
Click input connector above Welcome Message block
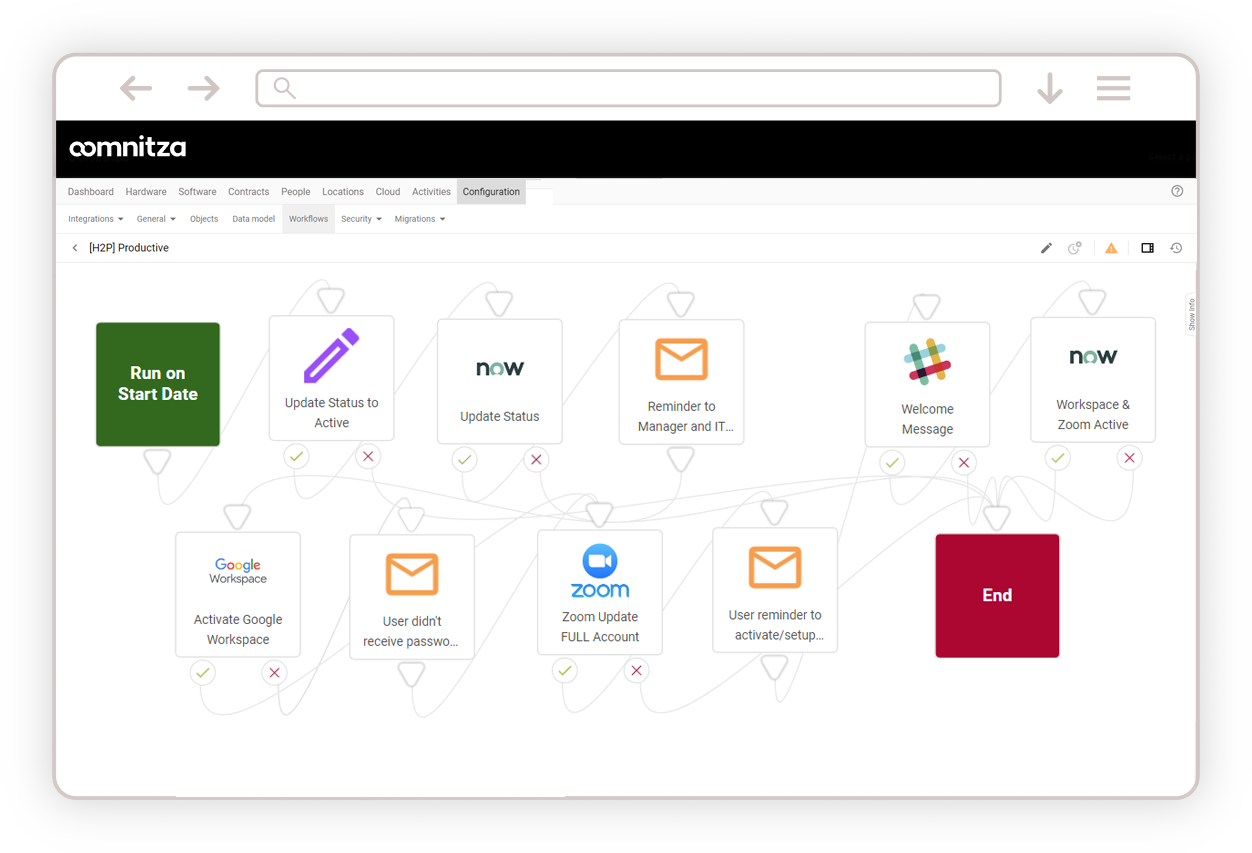coord(927,306)
